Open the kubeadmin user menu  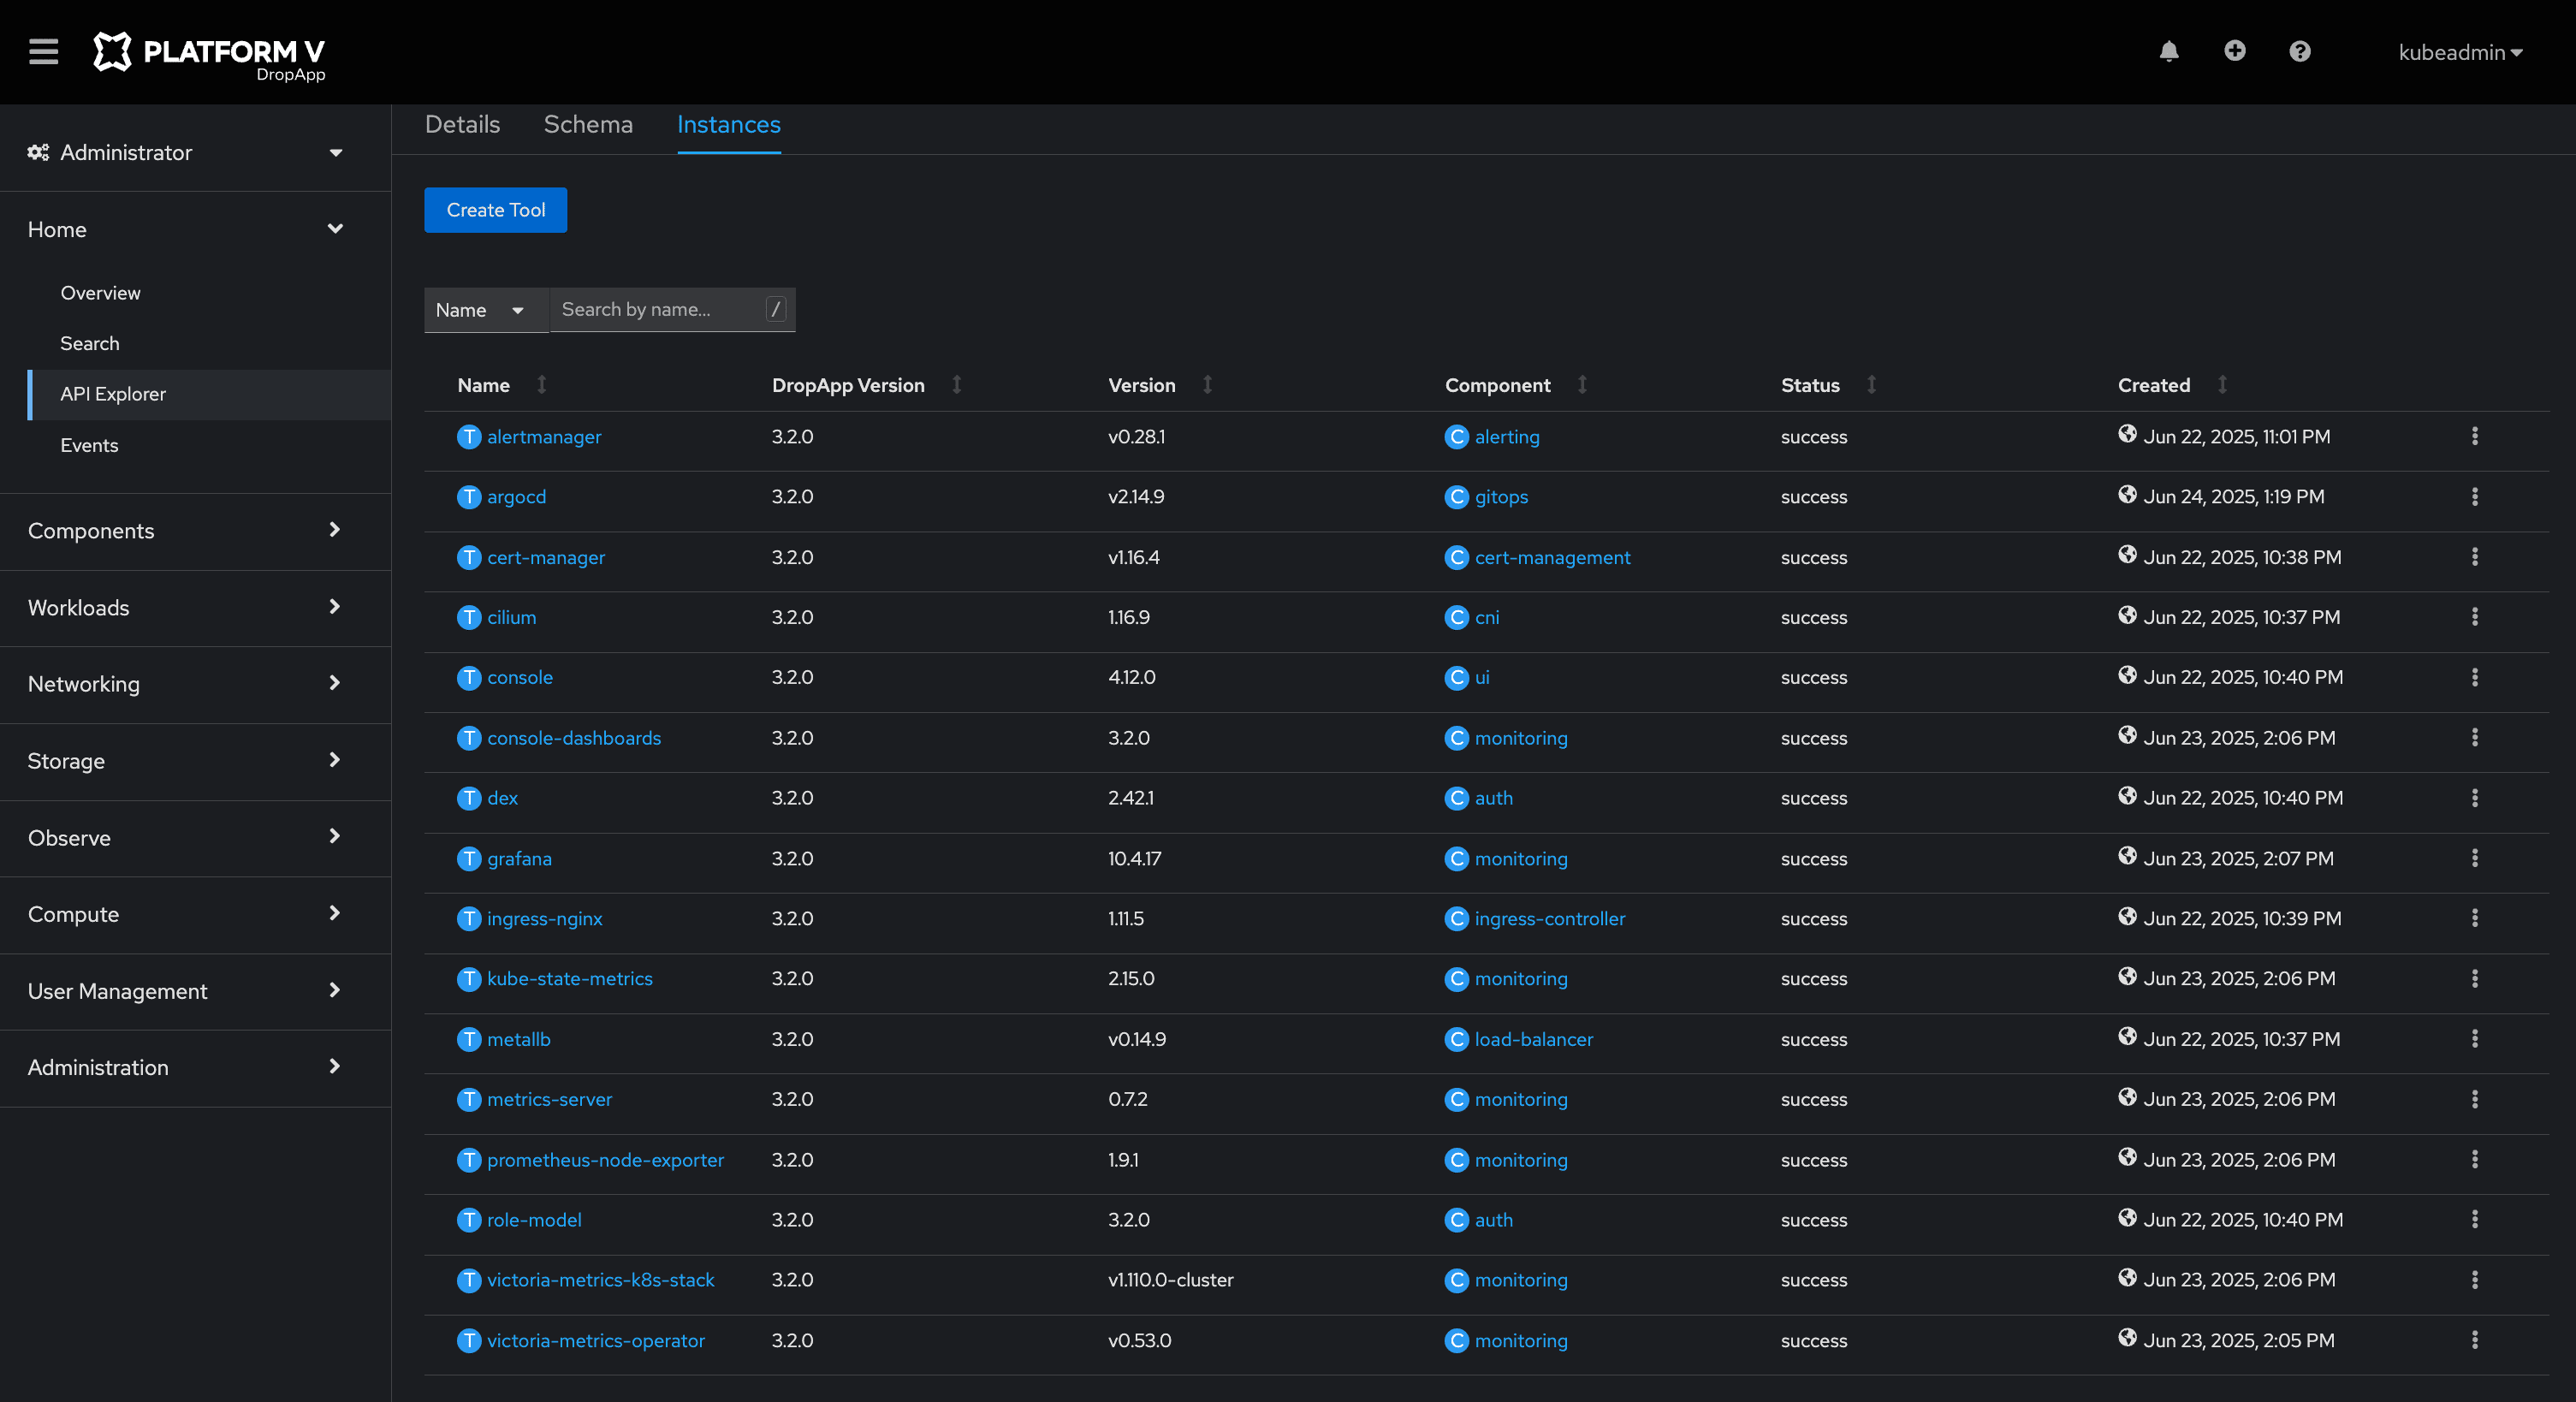2460,52
